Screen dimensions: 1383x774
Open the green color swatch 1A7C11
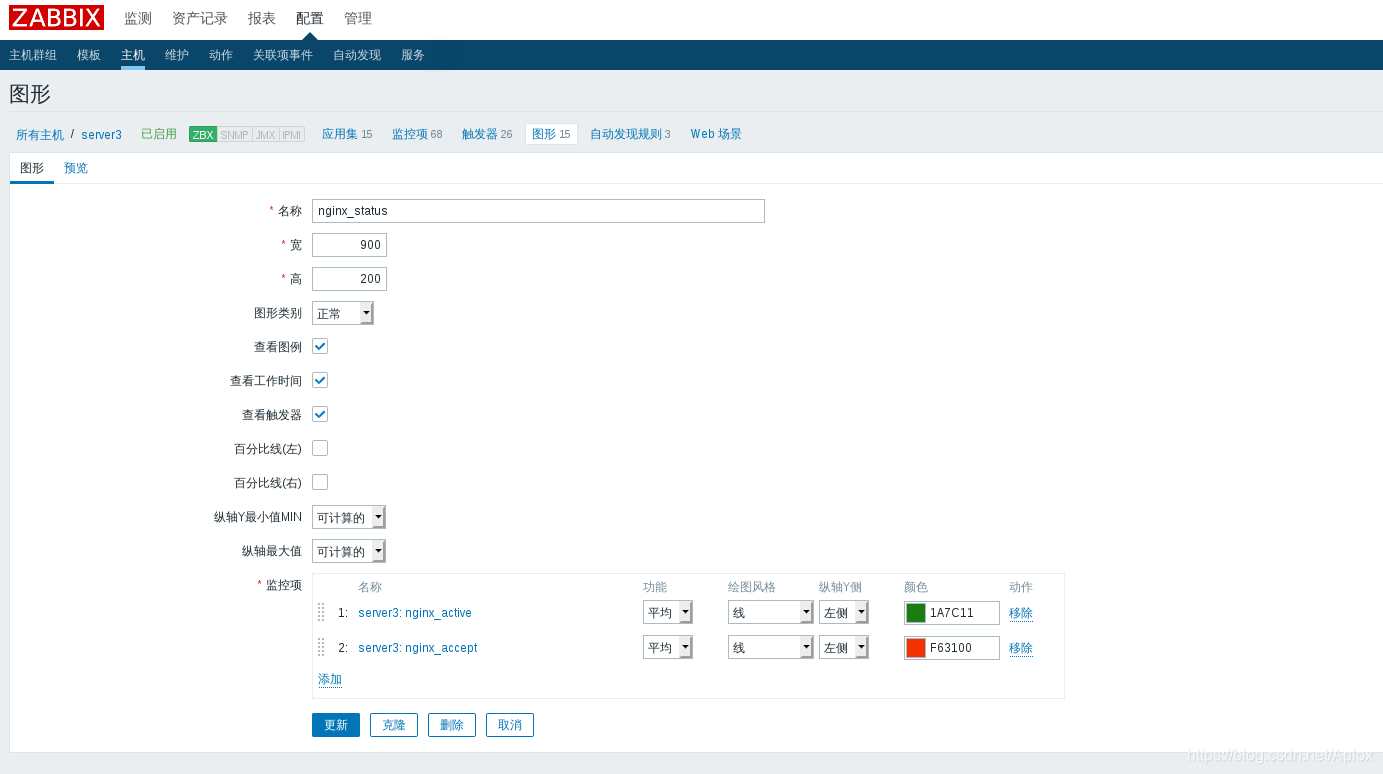(916, 613)
